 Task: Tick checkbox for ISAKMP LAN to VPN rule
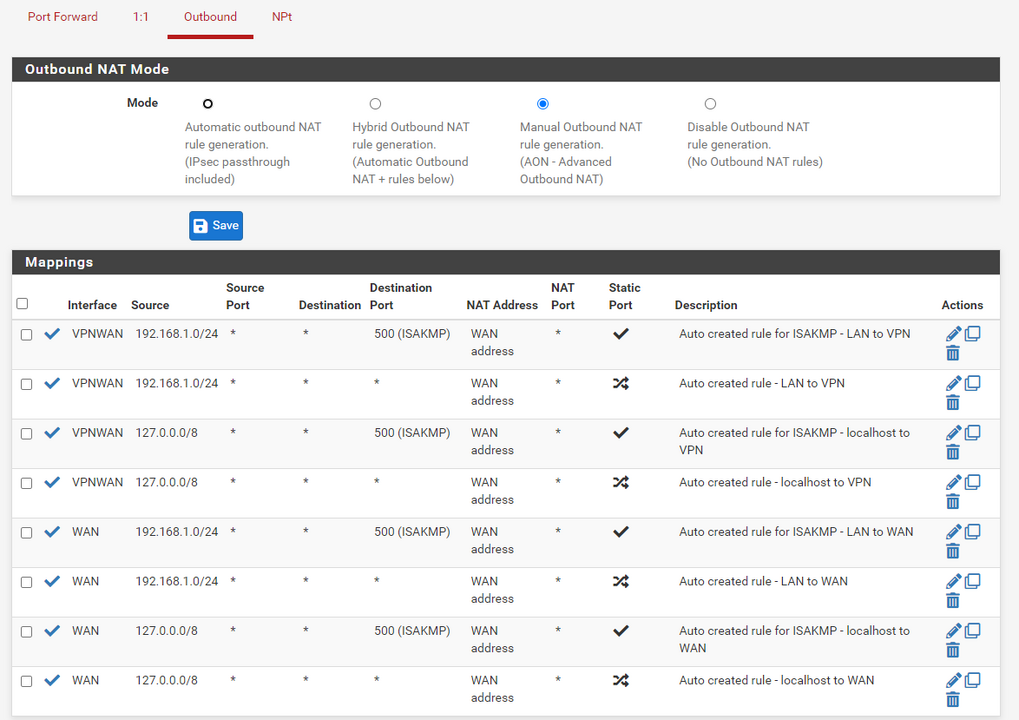coord(27,335)
